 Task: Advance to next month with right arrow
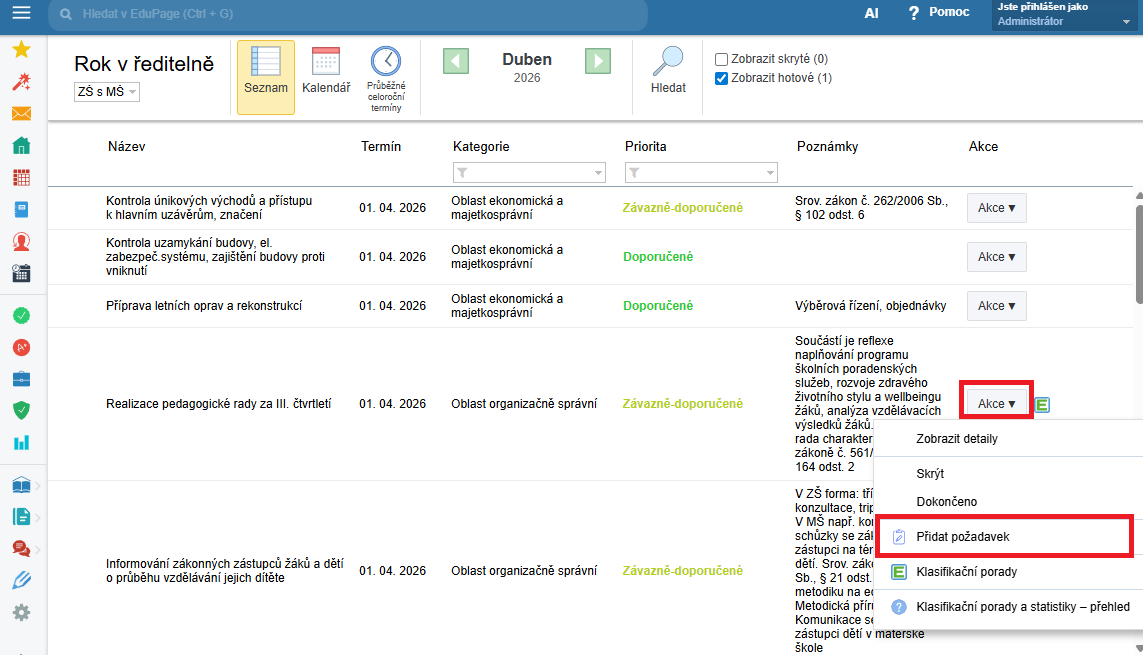point(598,61)
